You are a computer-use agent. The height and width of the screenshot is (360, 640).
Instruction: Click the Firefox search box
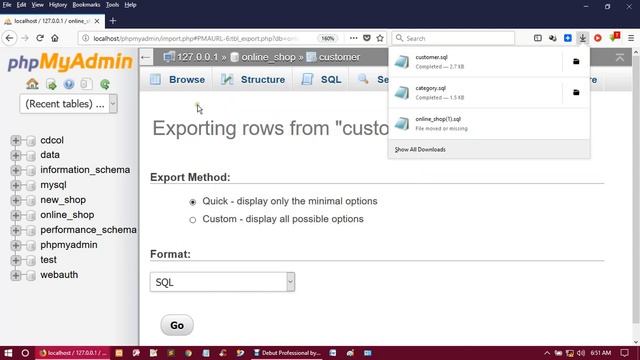coord(453,38)
